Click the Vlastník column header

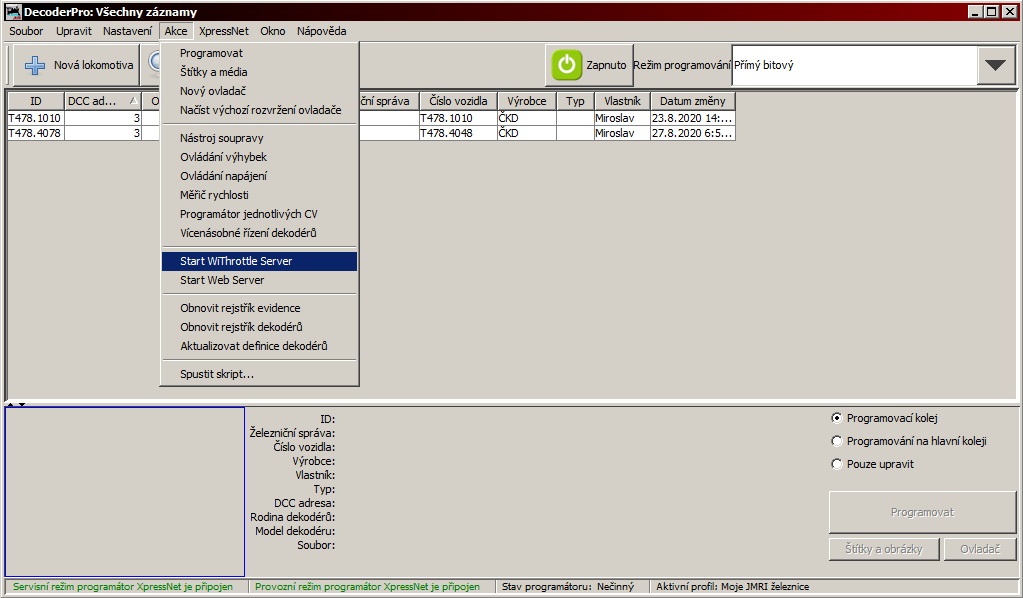(x=622, y=101)
